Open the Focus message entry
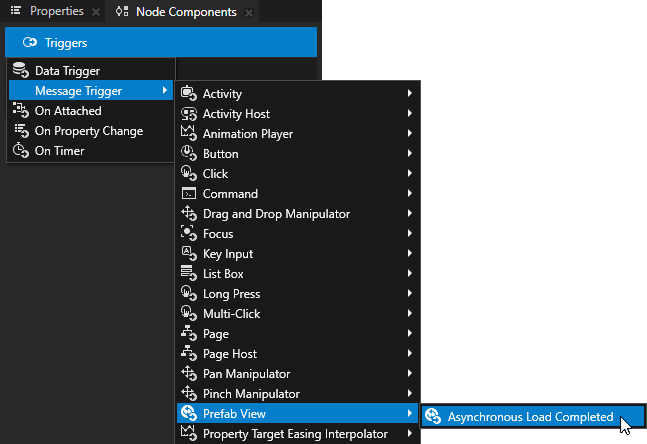The height and width of the screenshot is (444, 647). (298, 234)
